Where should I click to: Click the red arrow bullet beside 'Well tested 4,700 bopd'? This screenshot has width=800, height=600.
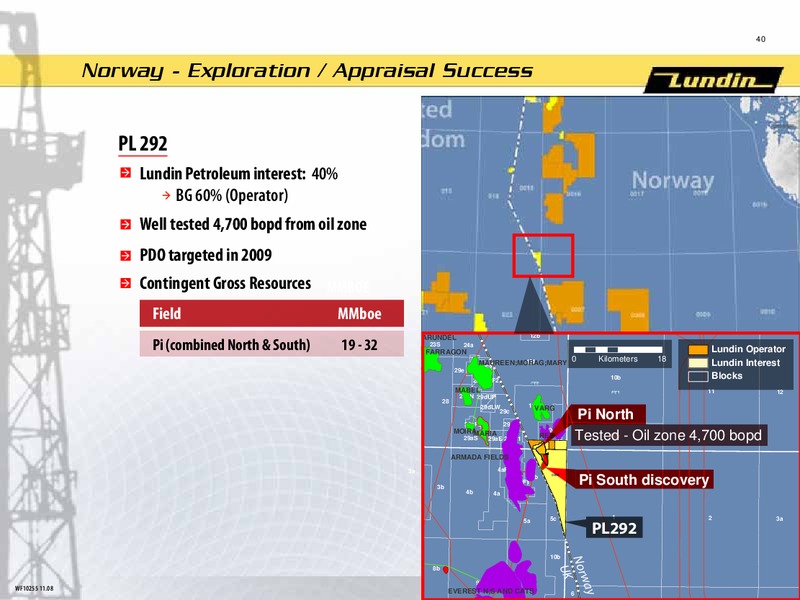126,224
